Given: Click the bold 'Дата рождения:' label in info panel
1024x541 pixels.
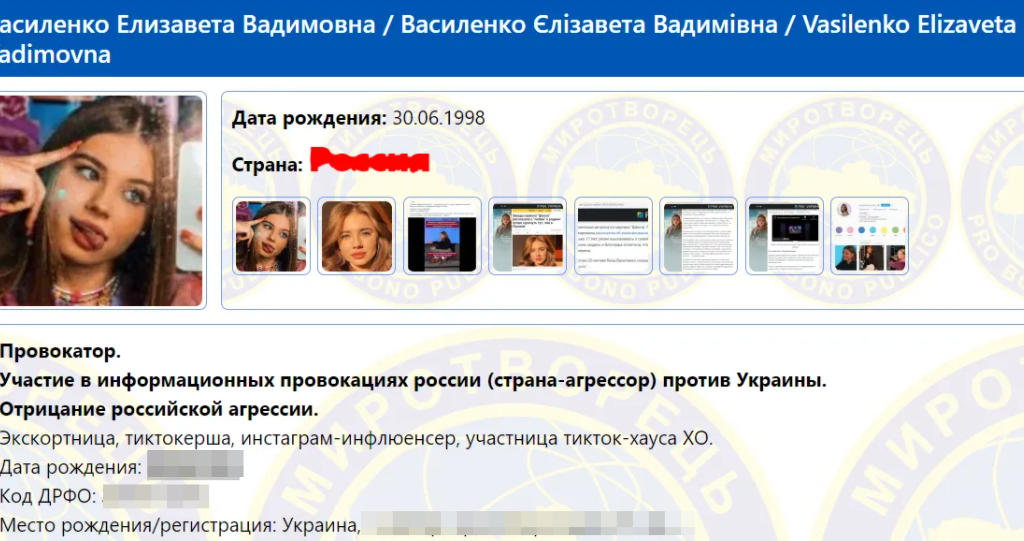Looking at the screenshot, I should pyautogui.click(x=308, y=118).
